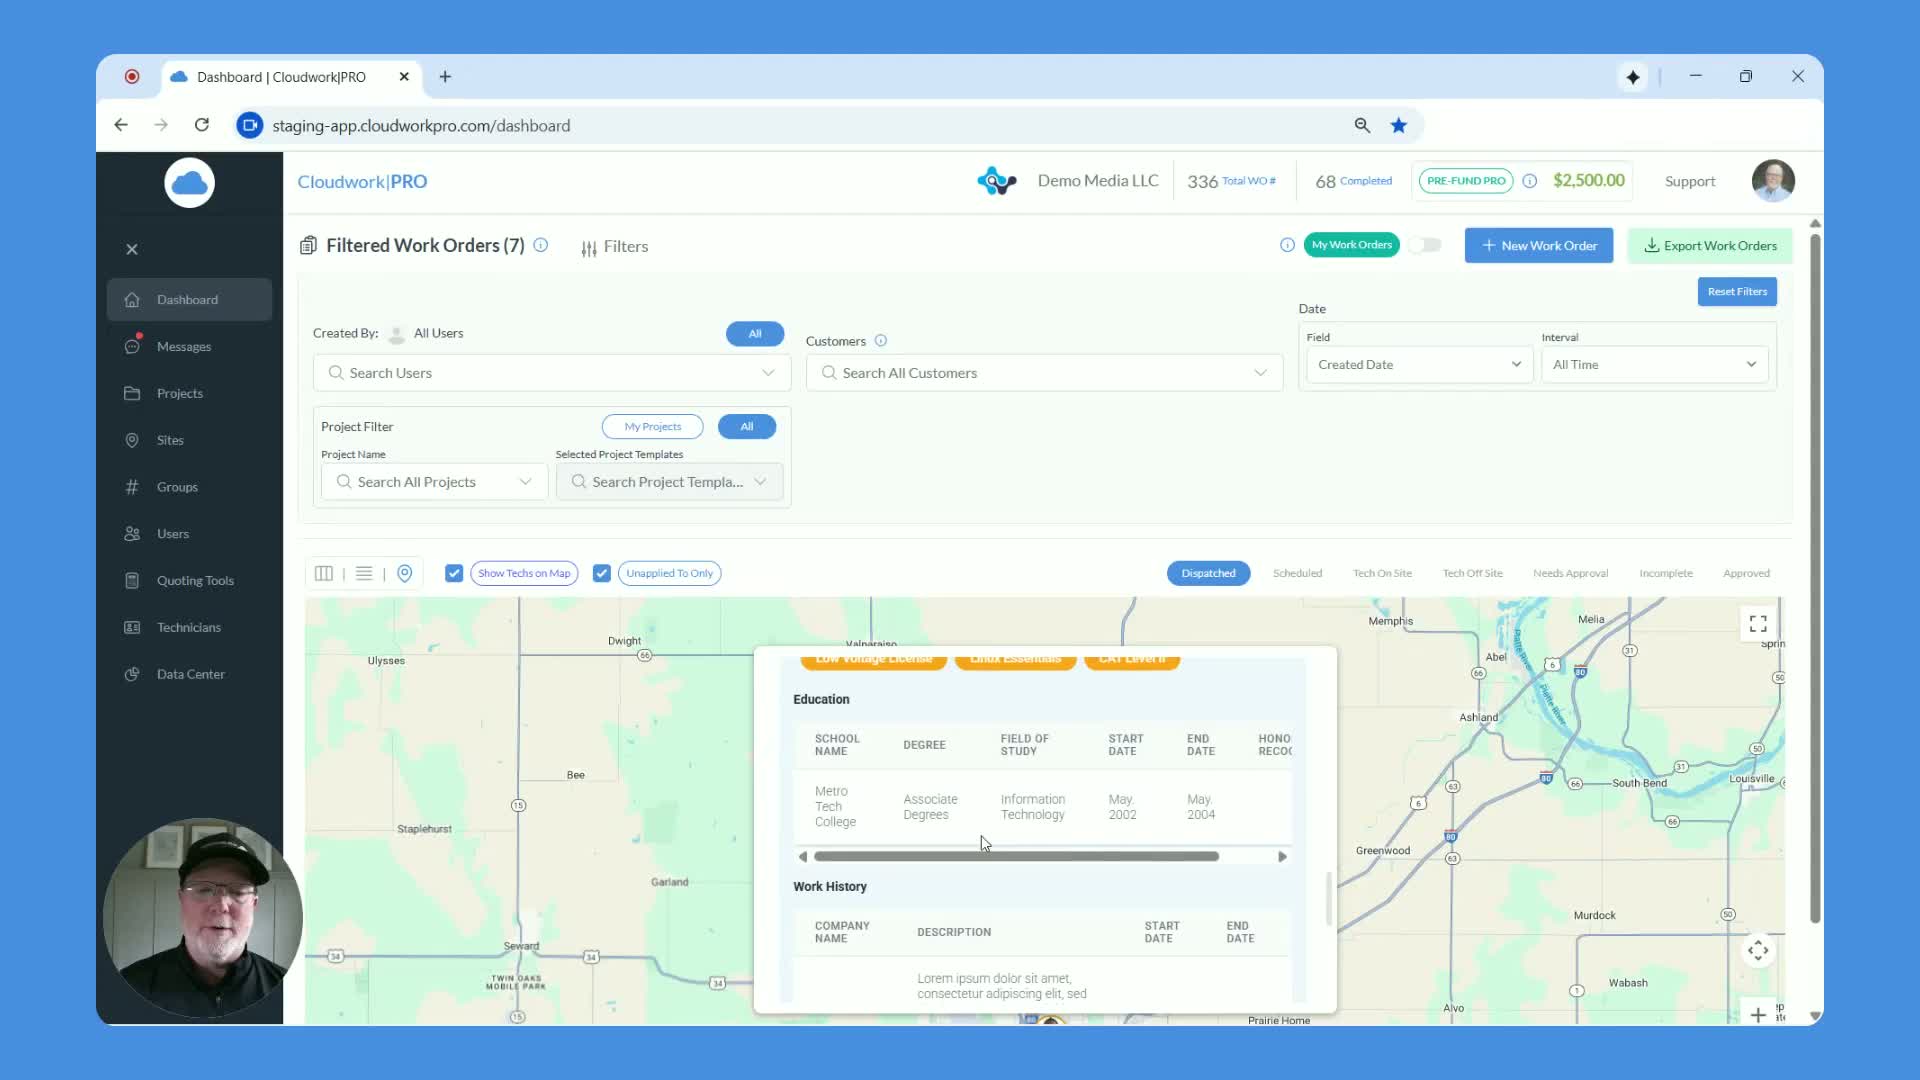Open the Search Users dropdown
Screen dimensions: 1920x1080
click(552, 373)
